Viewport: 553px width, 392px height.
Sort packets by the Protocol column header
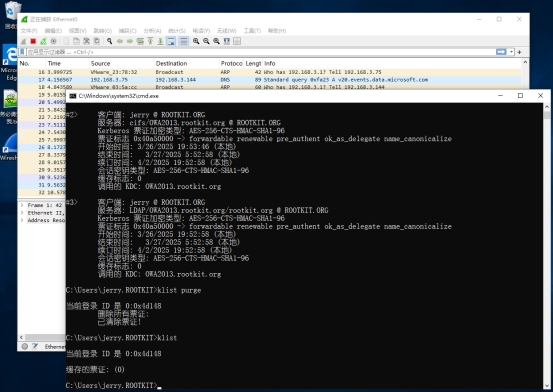(x=231, y=64)
